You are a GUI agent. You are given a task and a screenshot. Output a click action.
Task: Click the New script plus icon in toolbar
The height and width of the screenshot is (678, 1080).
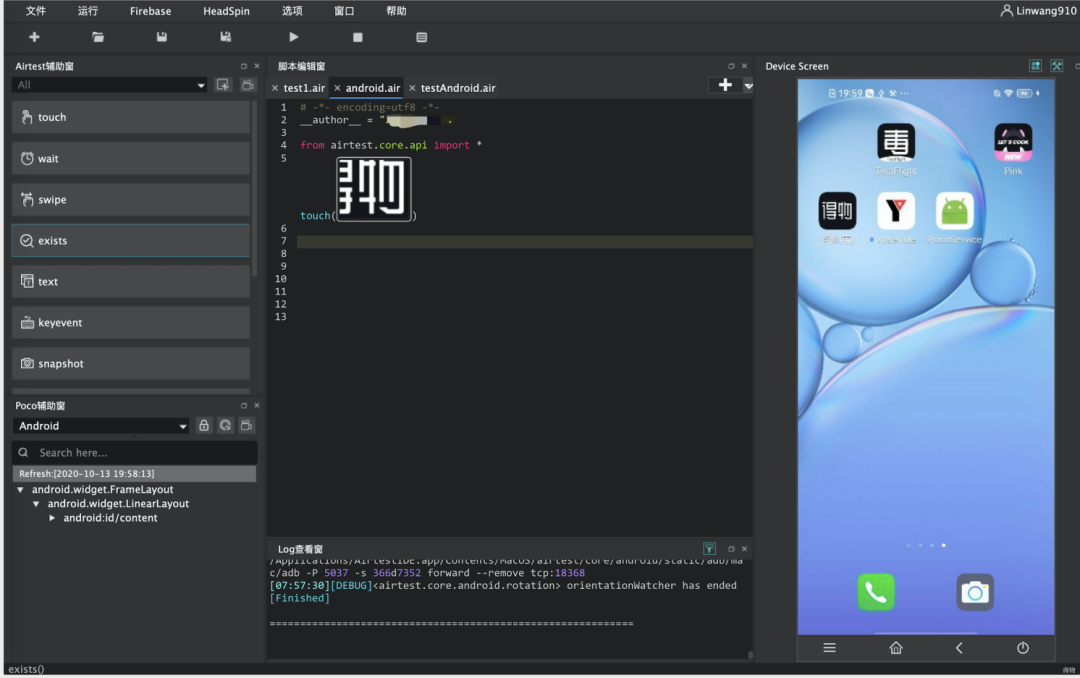(34, 37)
